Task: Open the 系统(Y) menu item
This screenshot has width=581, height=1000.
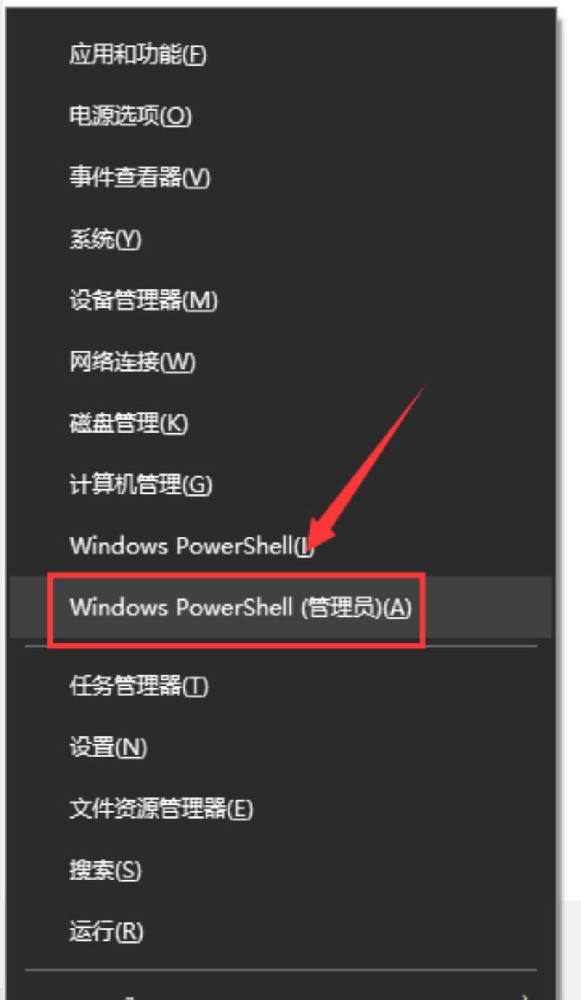Action: (281, 239)
